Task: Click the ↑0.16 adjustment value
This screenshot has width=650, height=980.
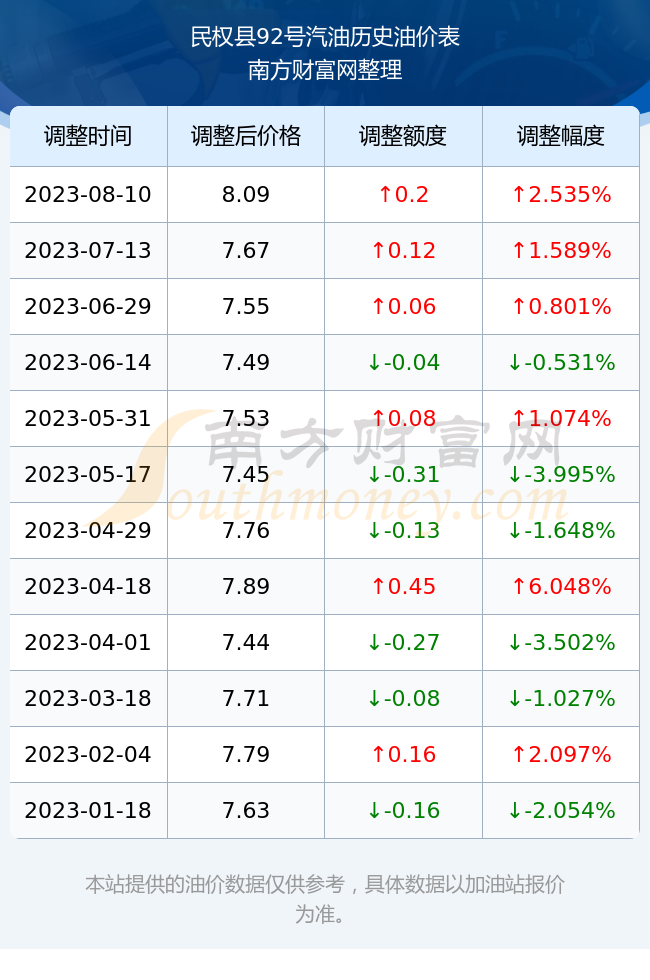Action: (403, 754)
